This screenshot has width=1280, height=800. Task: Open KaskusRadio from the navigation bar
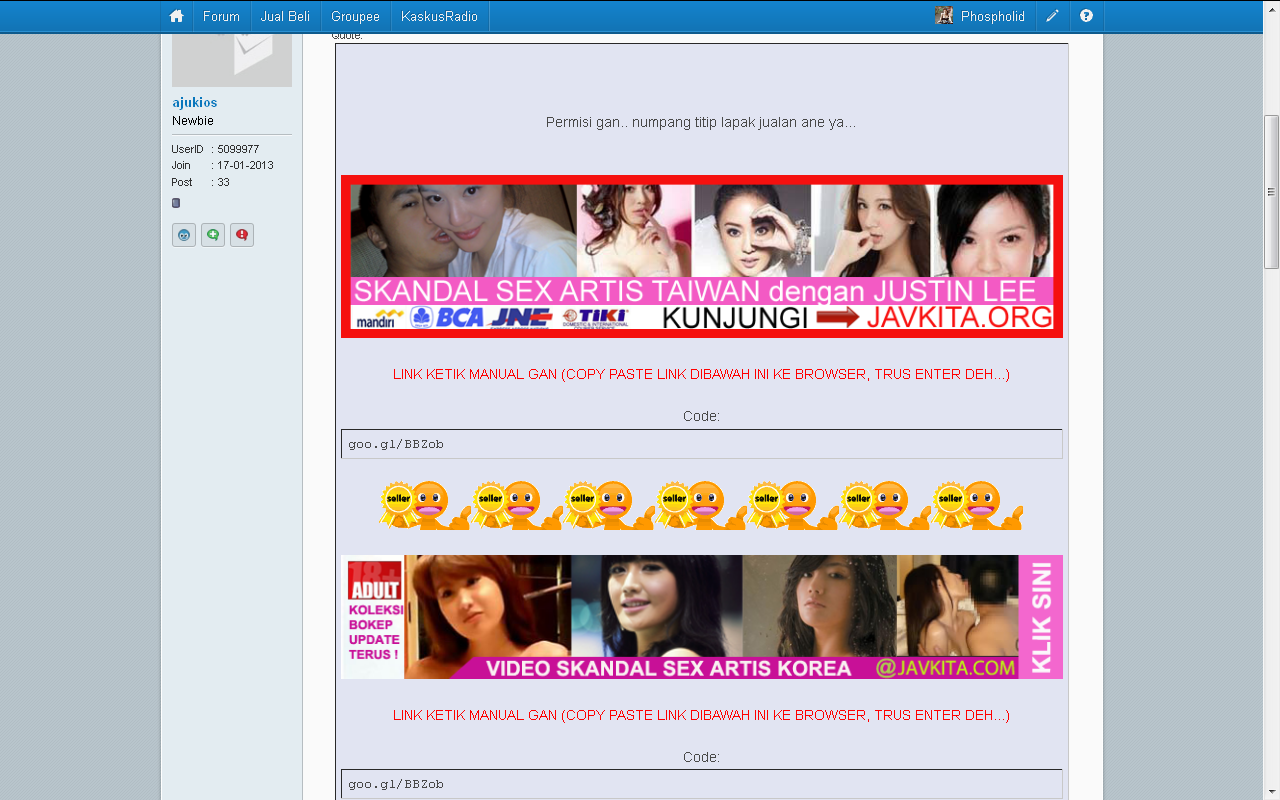tap(439, 16)
